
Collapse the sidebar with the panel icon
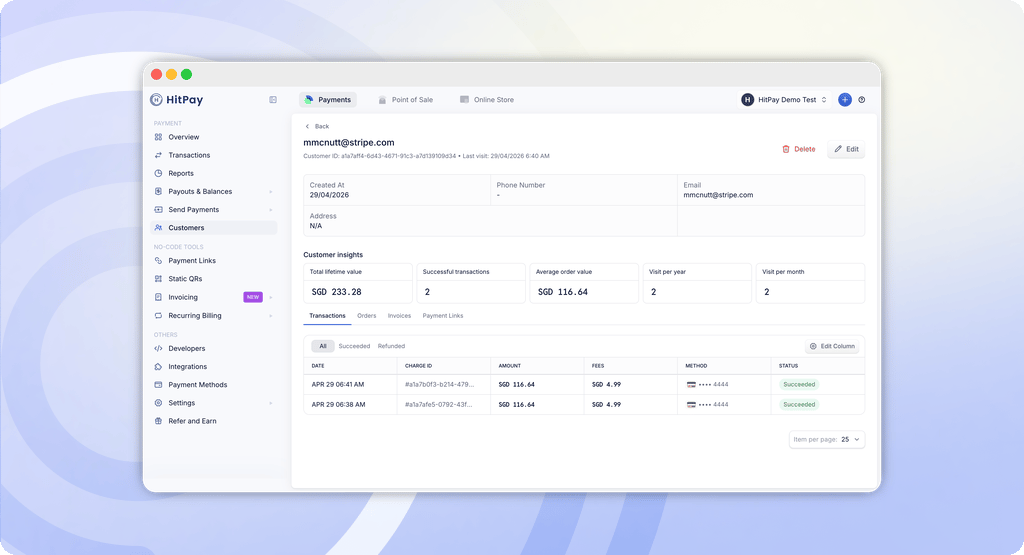tap(273, 100)
